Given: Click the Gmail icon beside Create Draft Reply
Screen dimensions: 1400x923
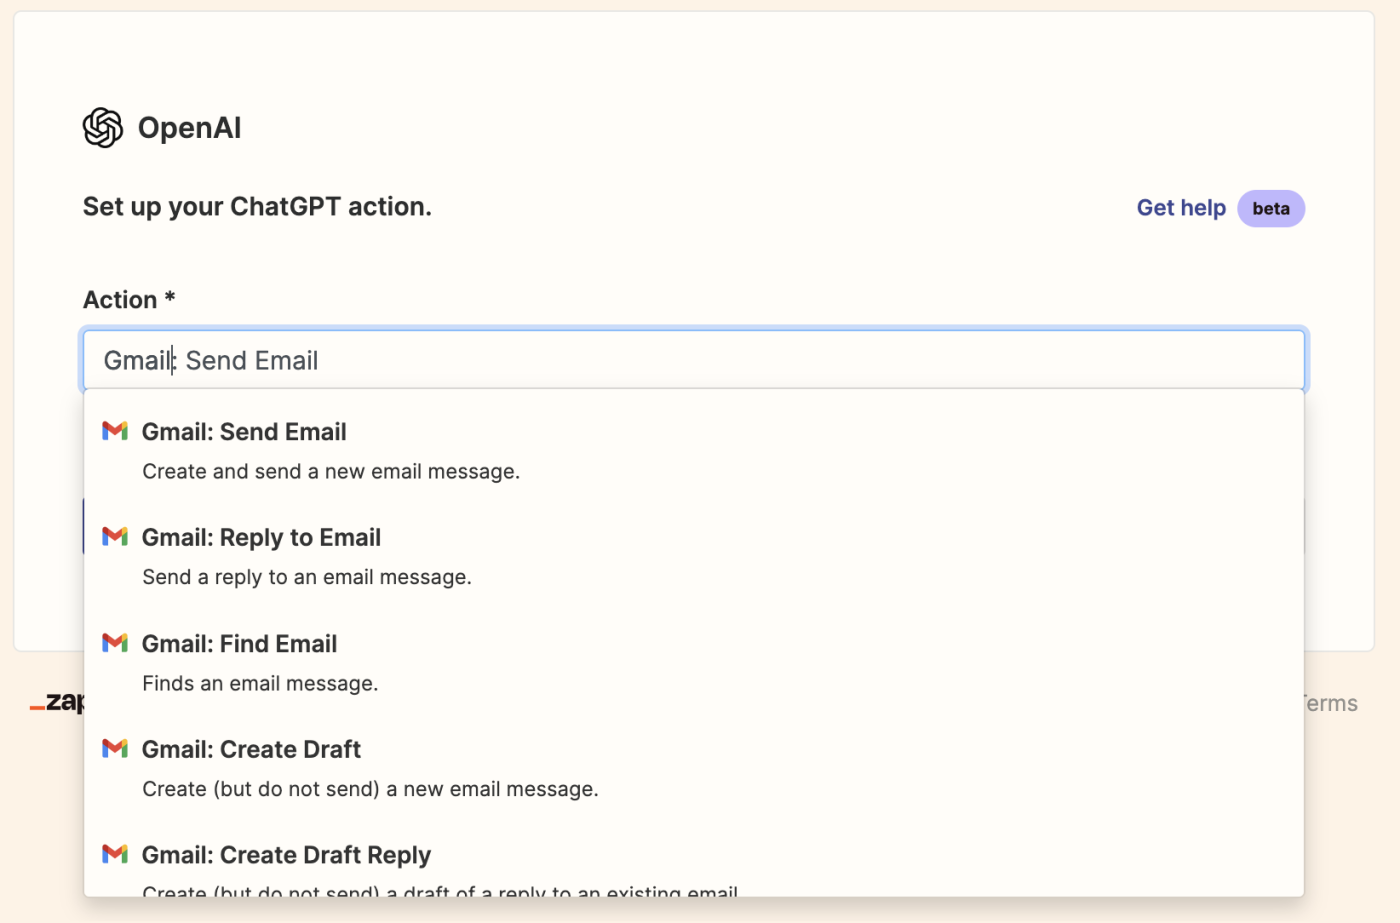Looking at the screenshot, I should 115,855.
